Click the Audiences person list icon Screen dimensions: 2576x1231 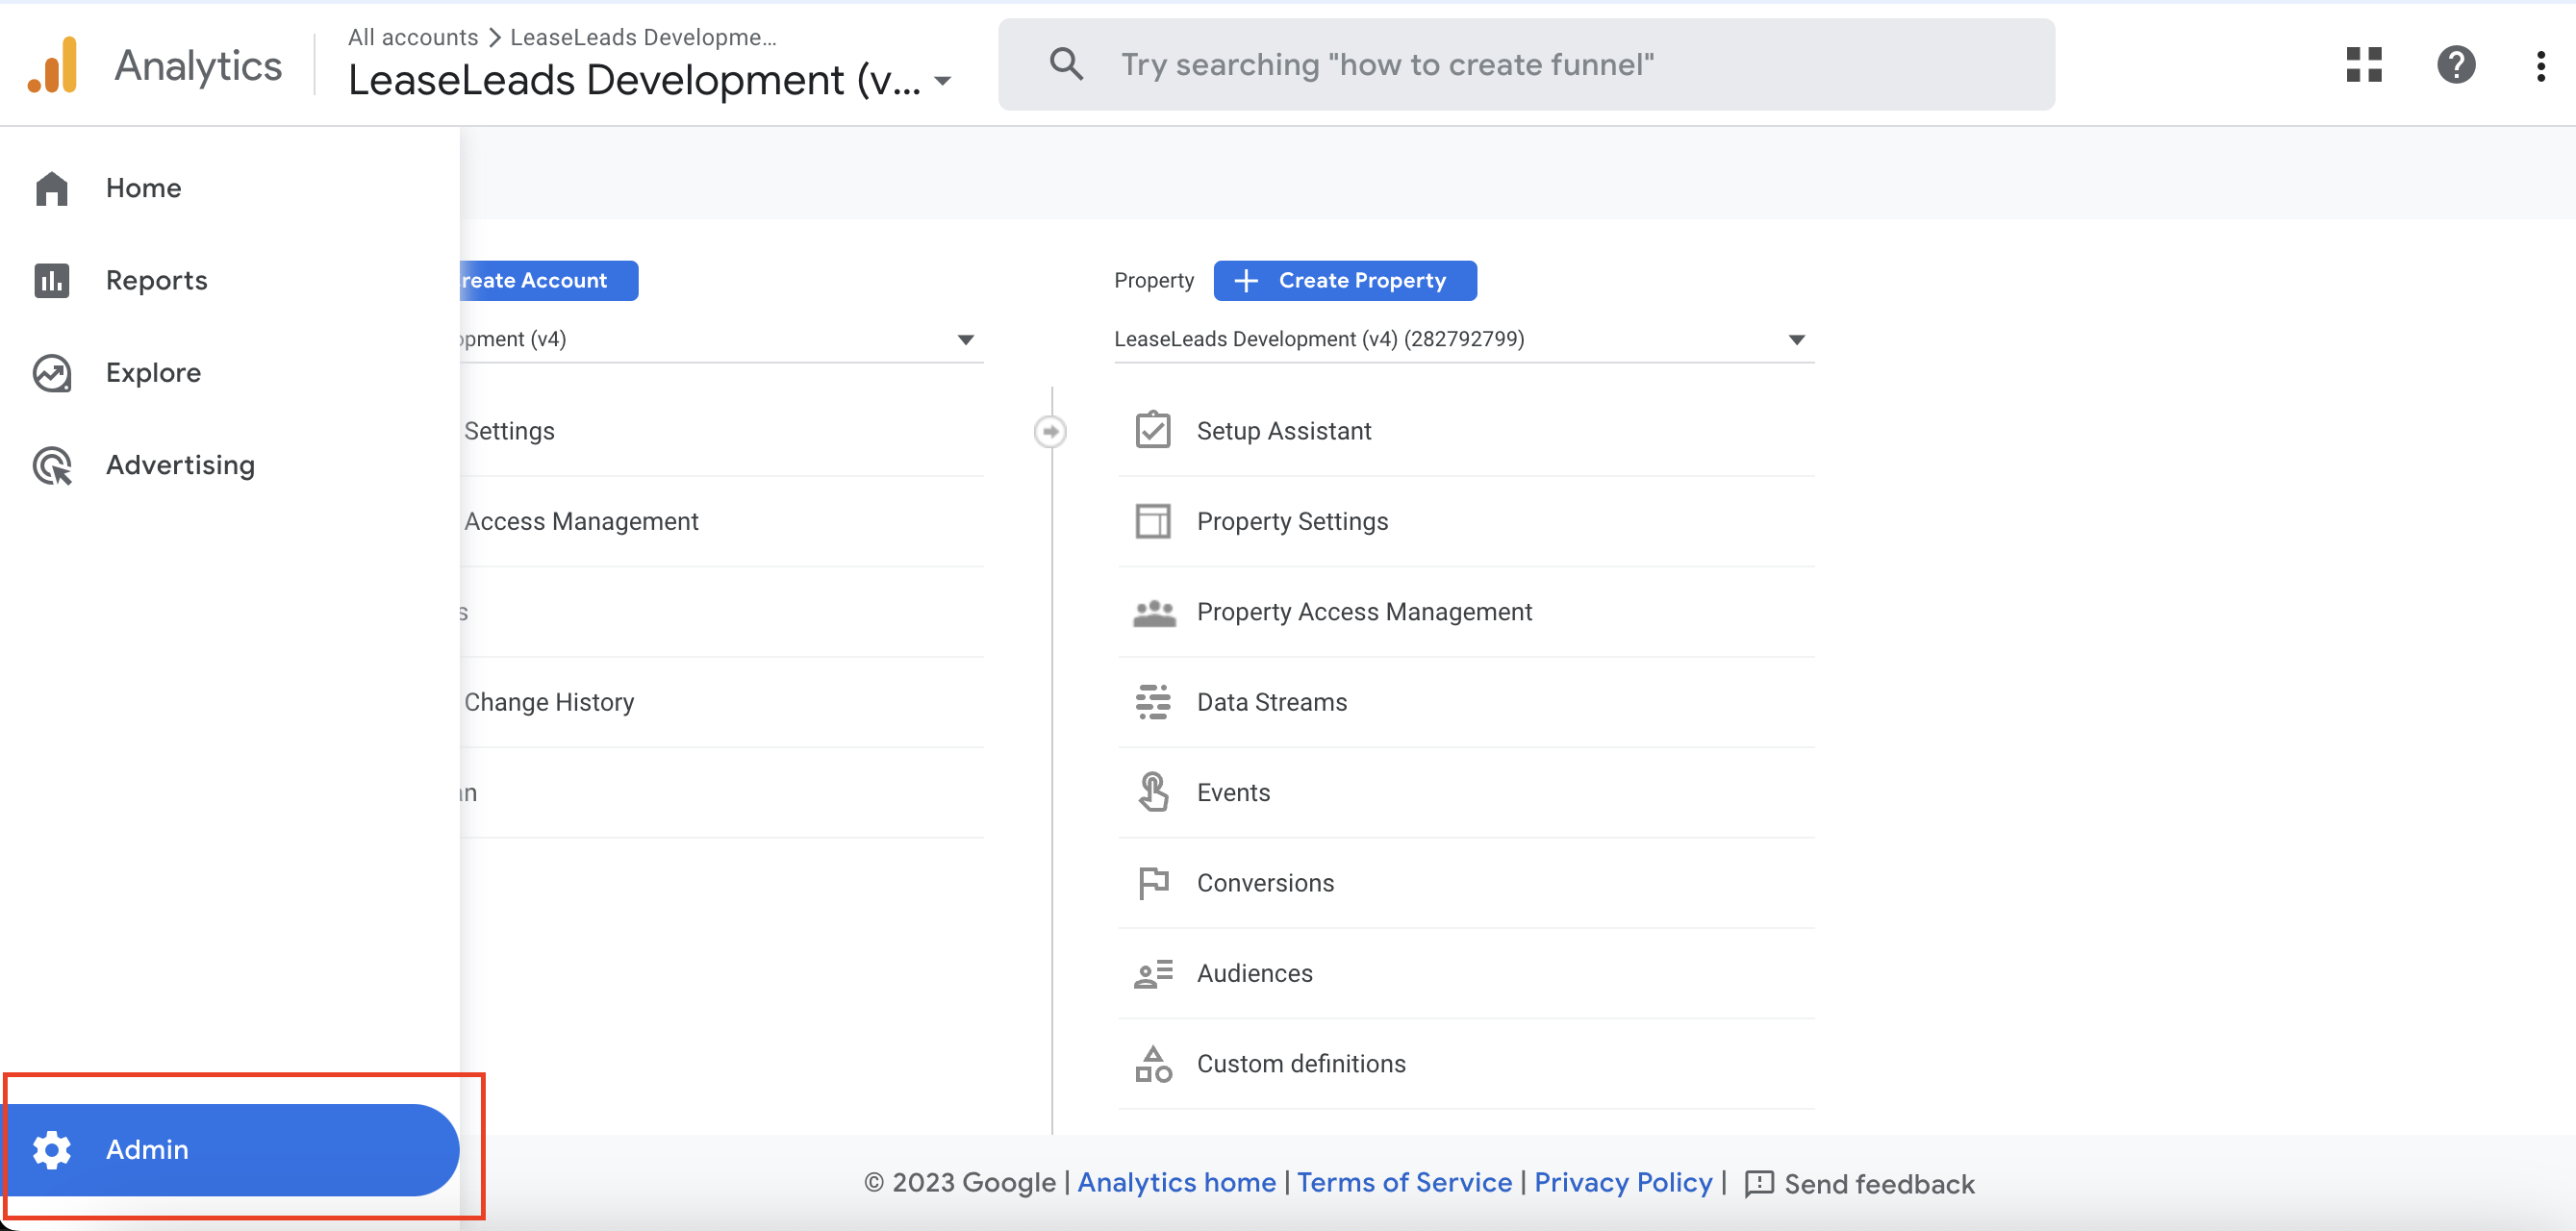click(x=1153, y=973)
